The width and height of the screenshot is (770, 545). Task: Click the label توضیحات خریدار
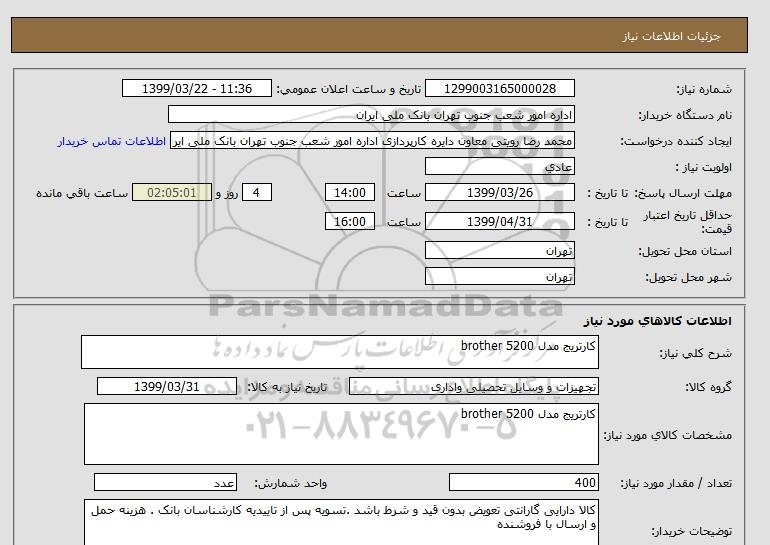point(691,531)
